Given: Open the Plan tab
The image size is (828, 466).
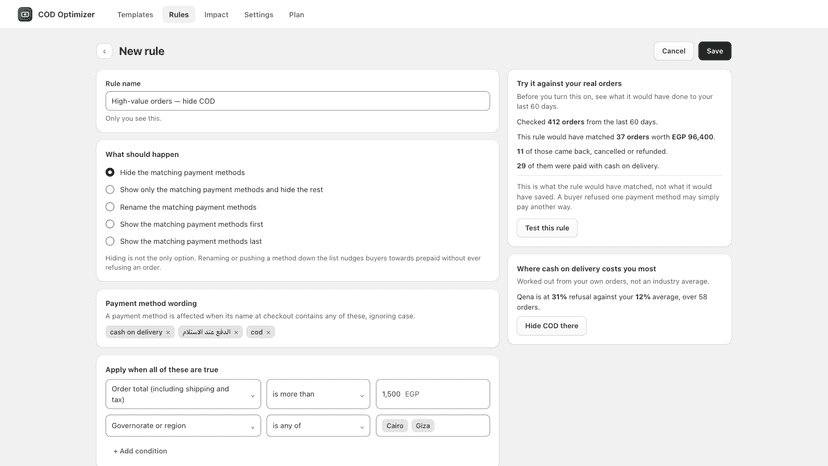Looking at the screenshot, I should (x=296, y=15).
